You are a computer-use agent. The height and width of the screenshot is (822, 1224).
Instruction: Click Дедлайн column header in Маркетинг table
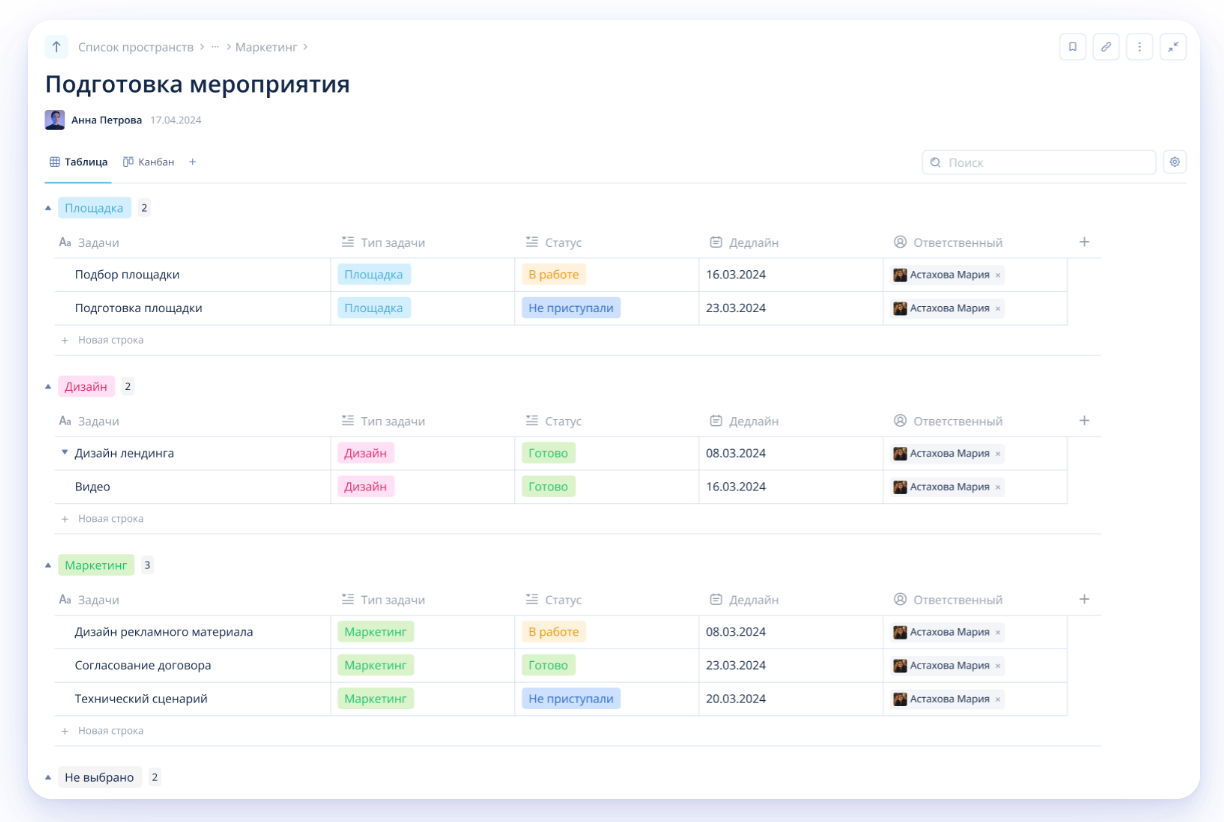(744, 600)
